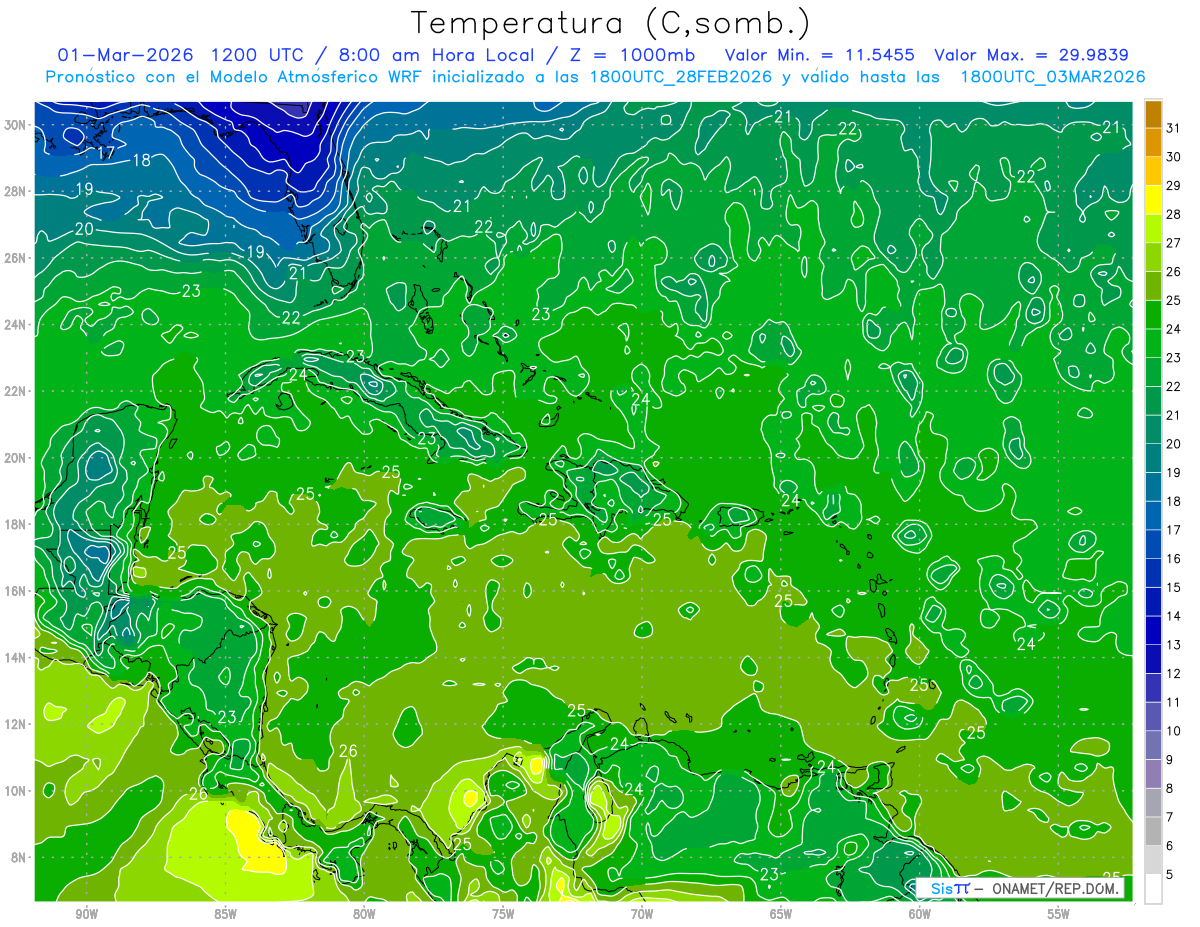The height and width of the screenshot is (927, 1200).
Task: Click the "90W" longitude axis label
Action: coord(86,915)
